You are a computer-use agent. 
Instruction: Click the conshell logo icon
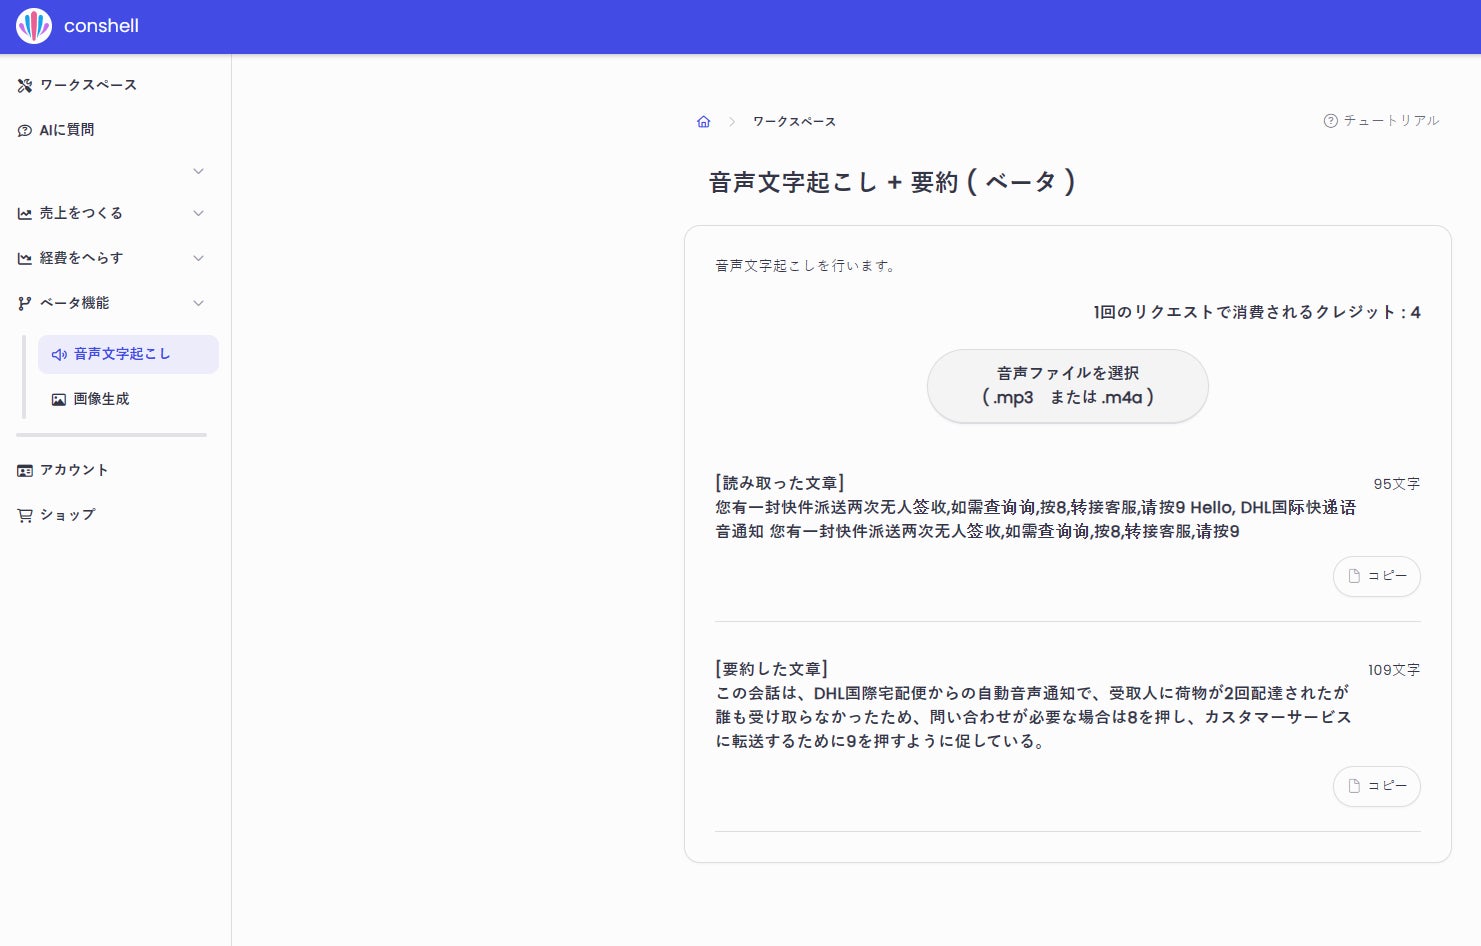click(34, 26)
